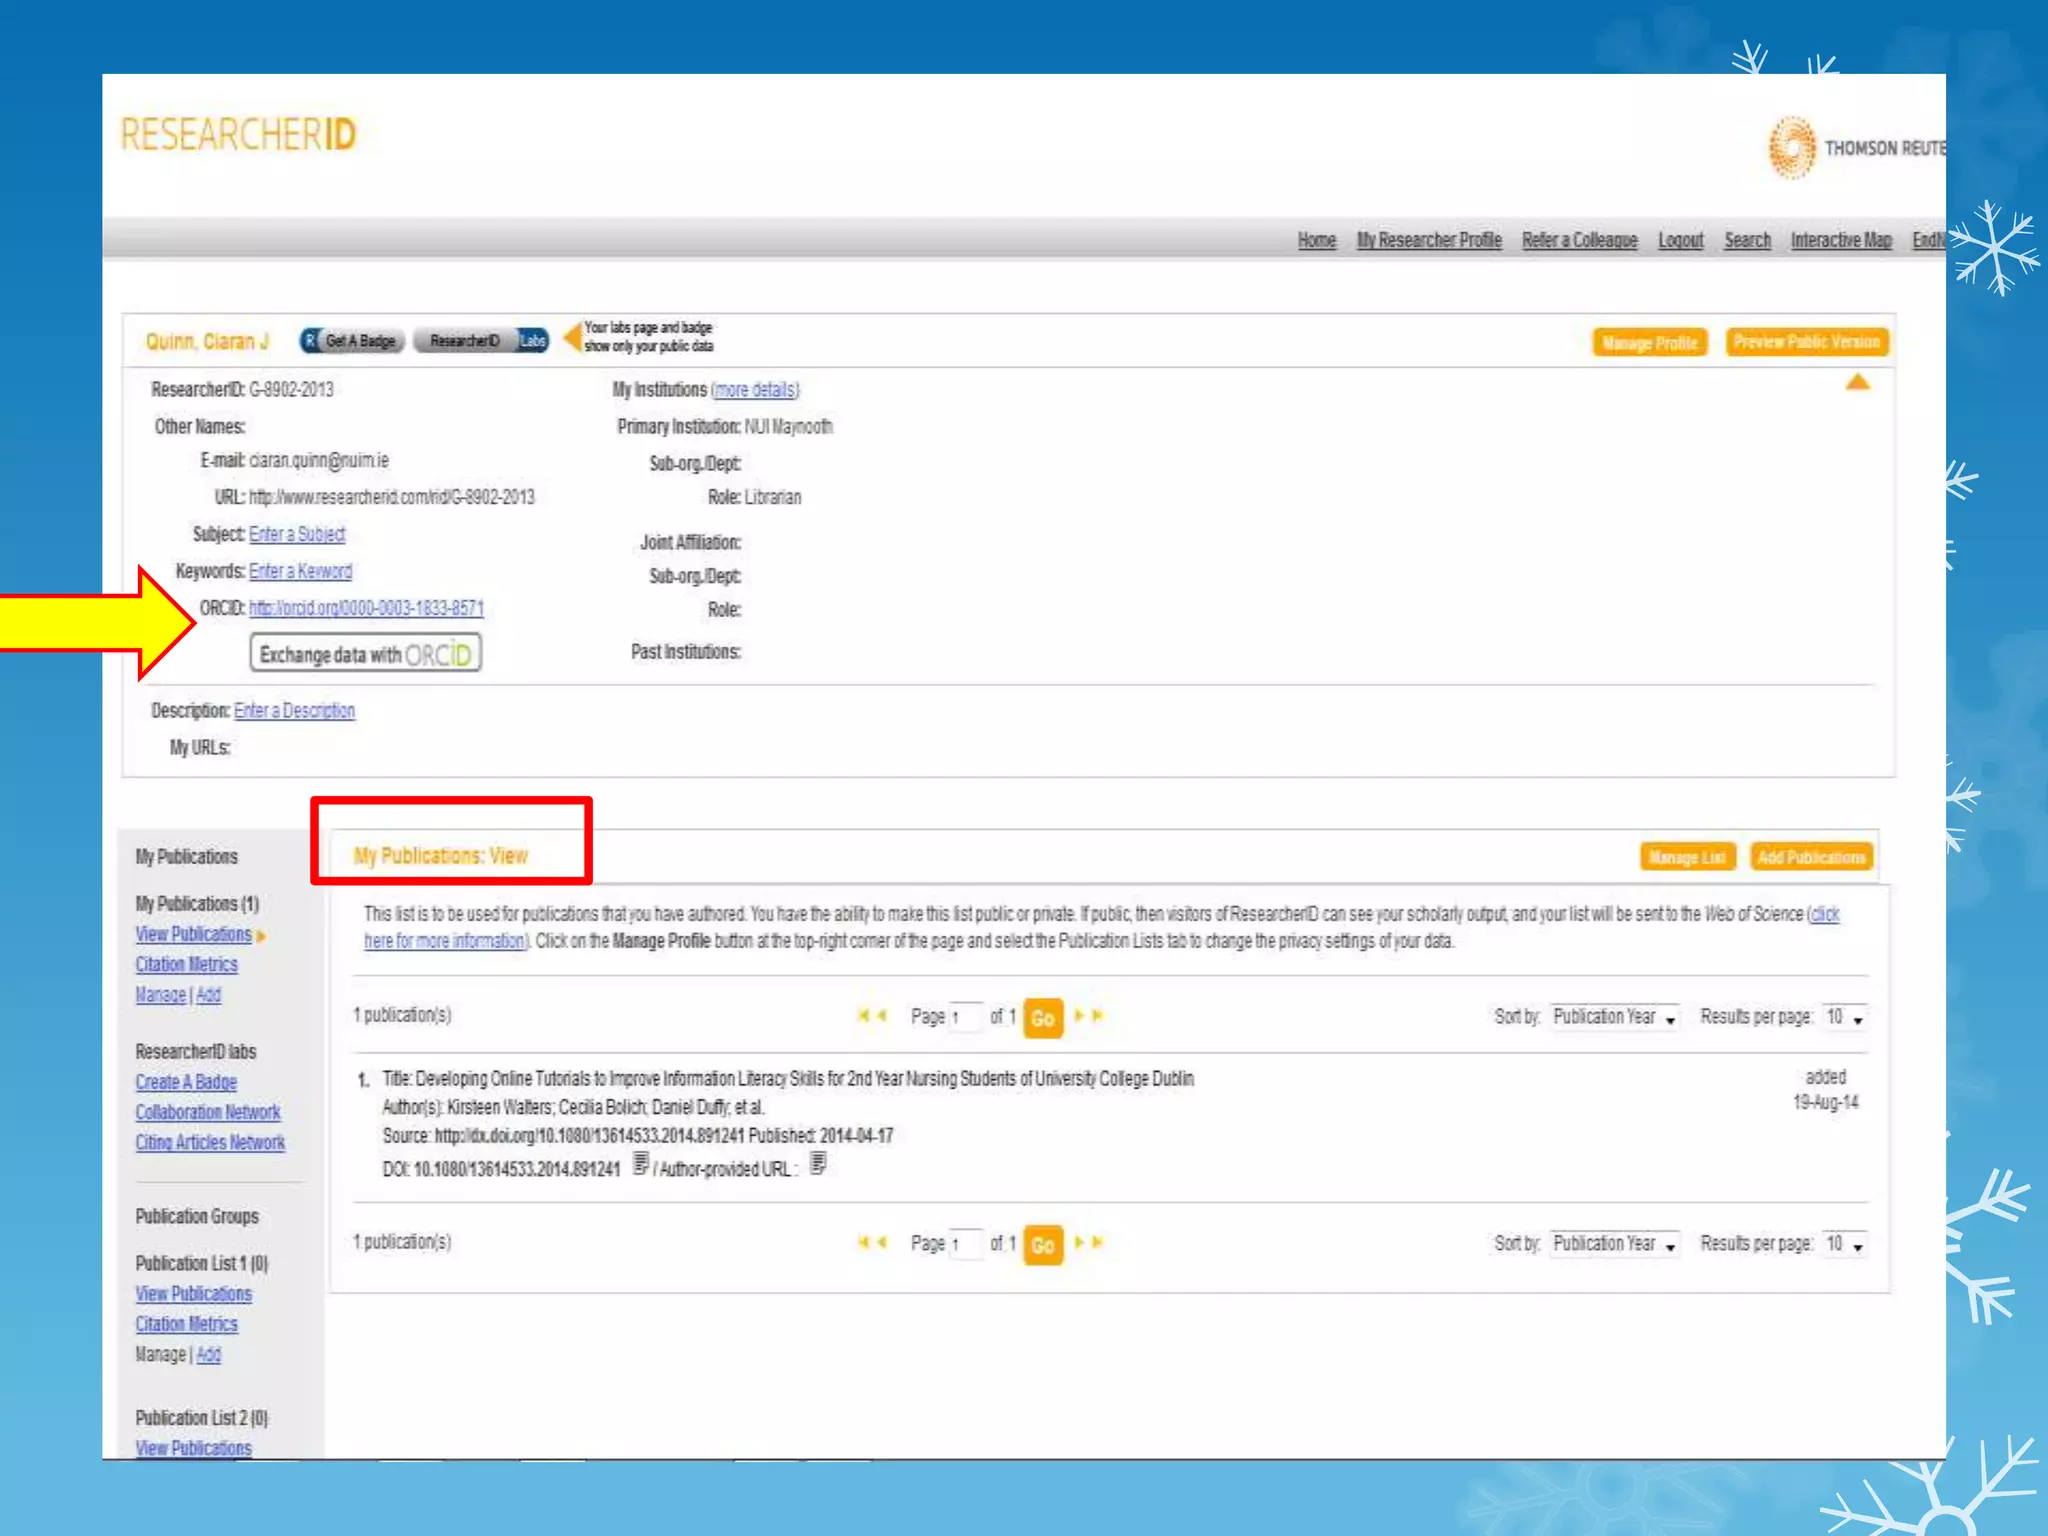This screenshot has width=2048, height=1536.
Task: Select Interactive Map in the navigation bar
Action: tap(1840, 240)
